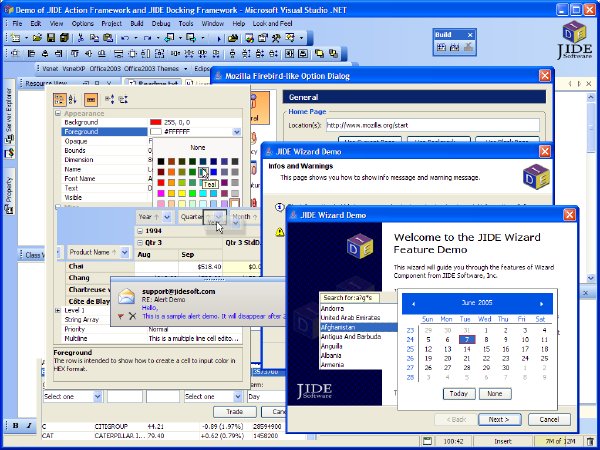
Task: Click None button below calendar
Action: 495,394
